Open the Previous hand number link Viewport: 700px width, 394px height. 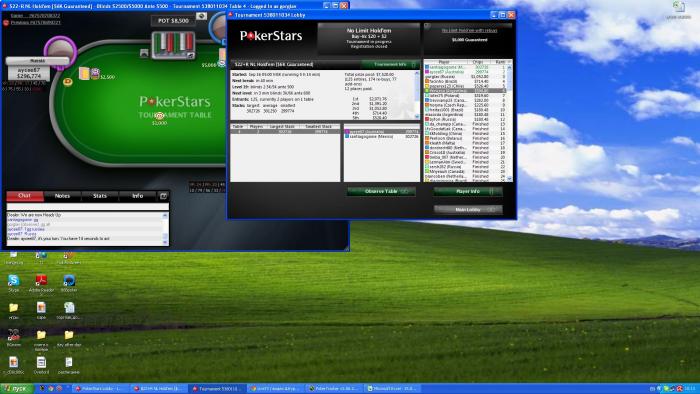35,22
